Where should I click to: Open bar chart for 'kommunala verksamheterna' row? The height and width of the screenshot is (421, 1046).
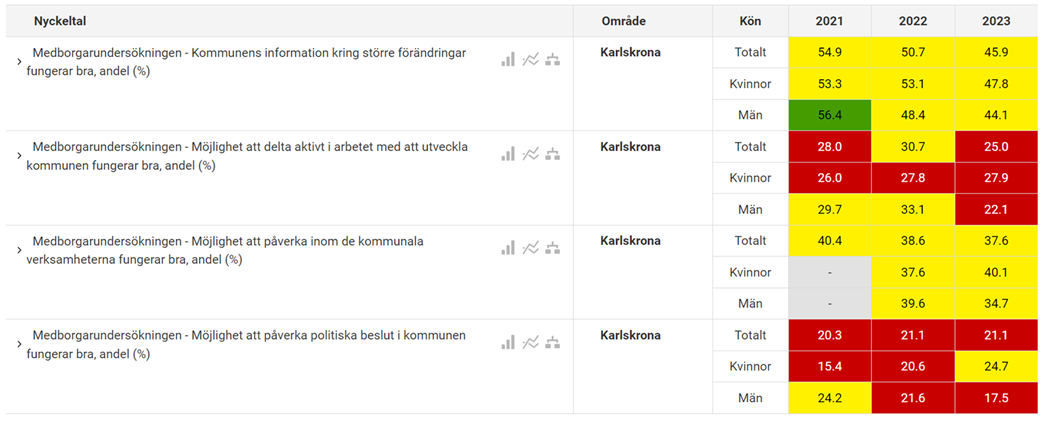508,248
